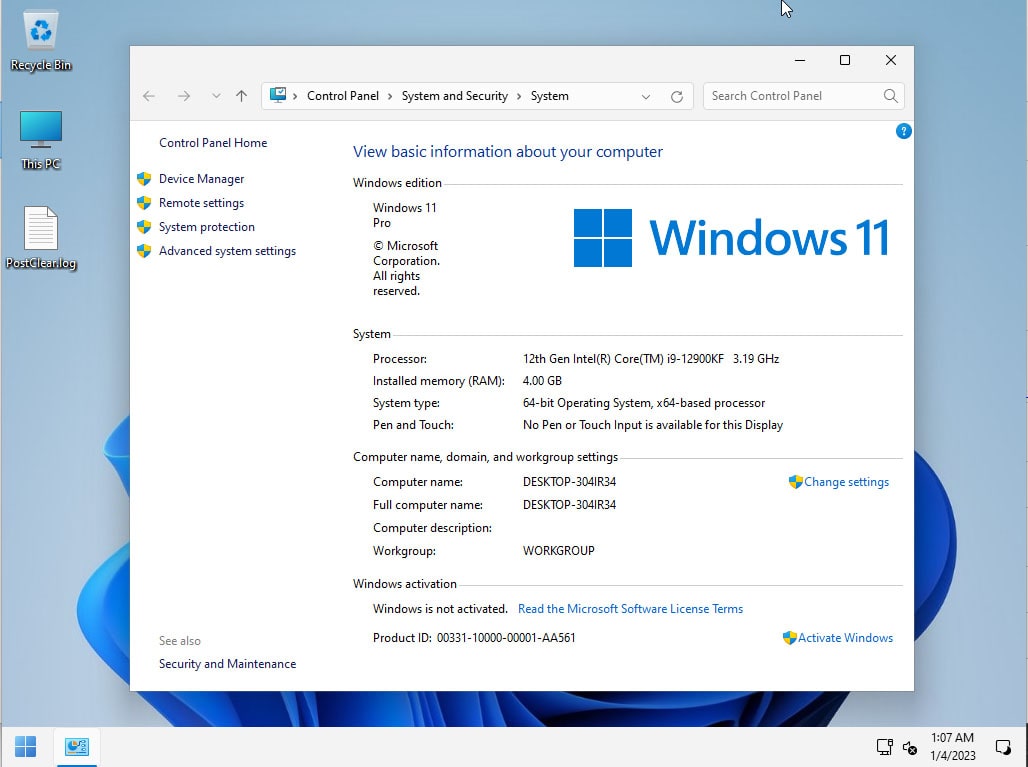Click the search magnifier icon

click(x=890, y=96)
